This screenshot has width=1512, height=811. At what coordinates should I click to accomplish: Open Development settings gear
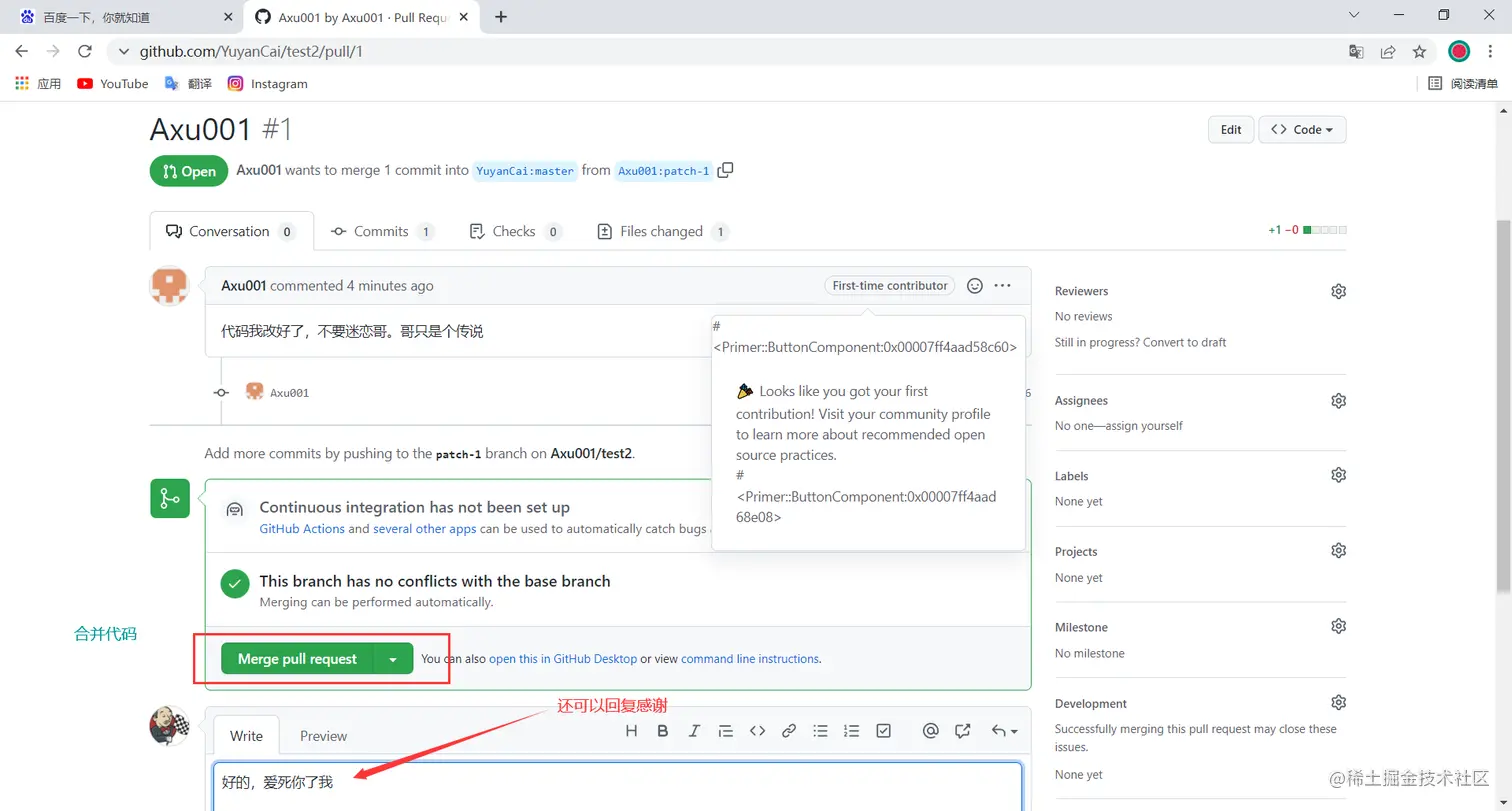pos(1338,702)
